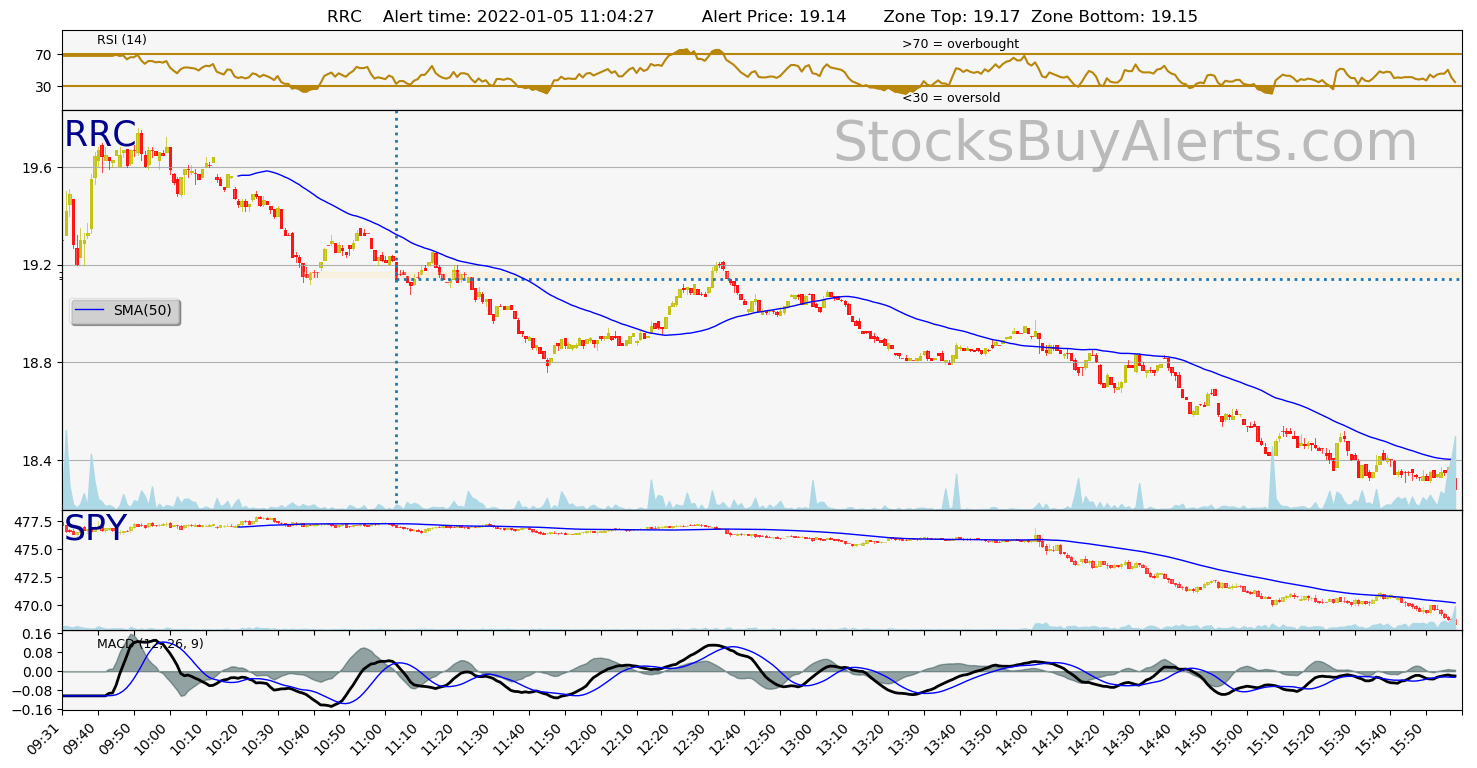Click the MACD (12, 26, 9) panel label

(x=150, y=644)
